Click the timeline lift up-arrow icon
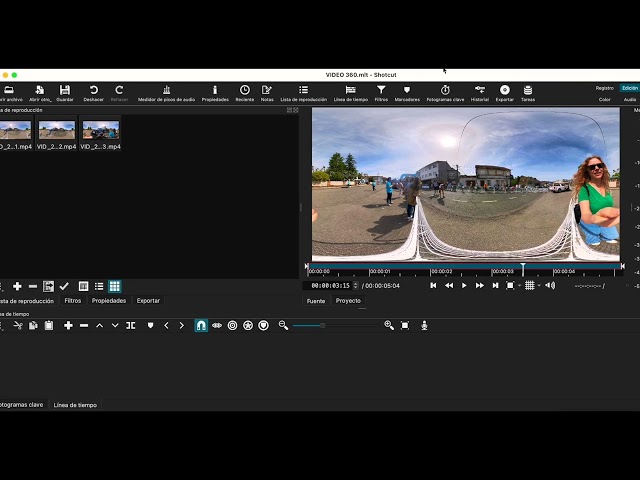The width and height of the screenshot is (640, 480). tap(100, 325)
